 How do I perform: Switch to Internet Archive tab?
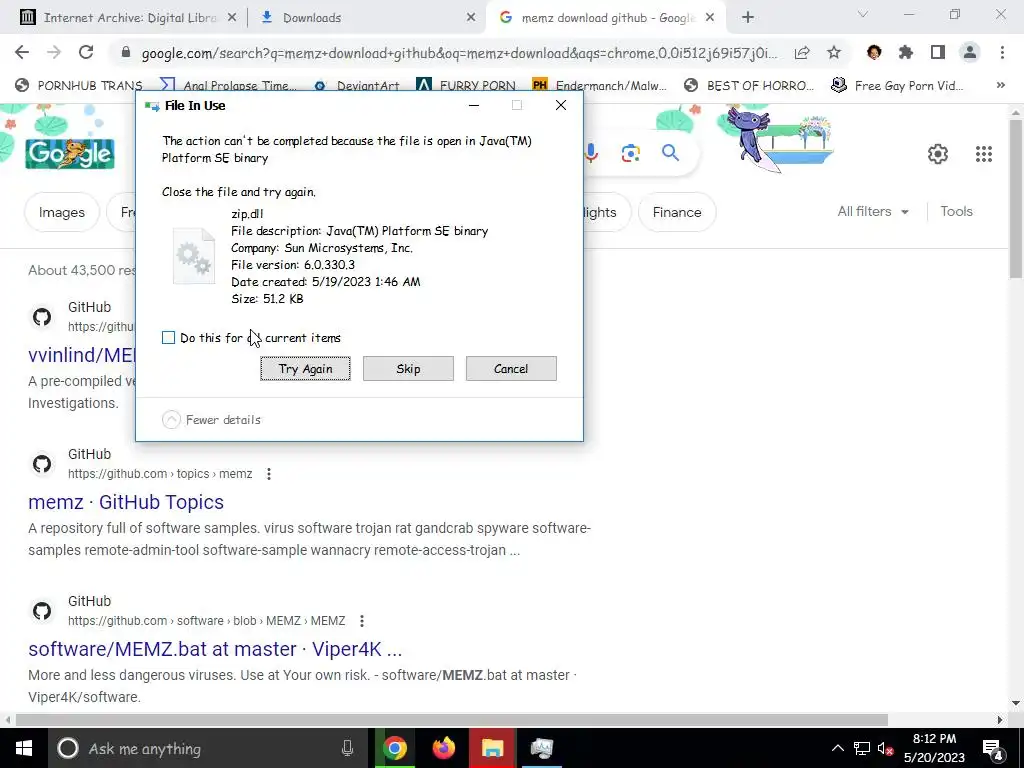click(128, 18)
